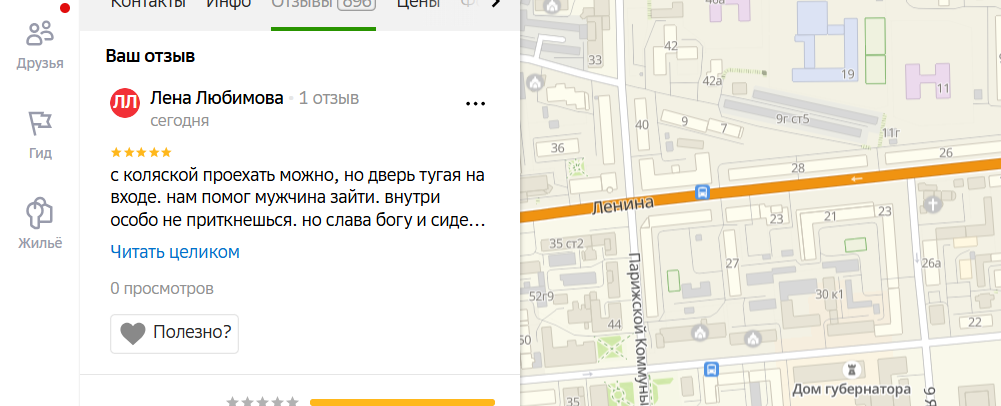Click the ЛЛ user avatar

tap(125, 103)
